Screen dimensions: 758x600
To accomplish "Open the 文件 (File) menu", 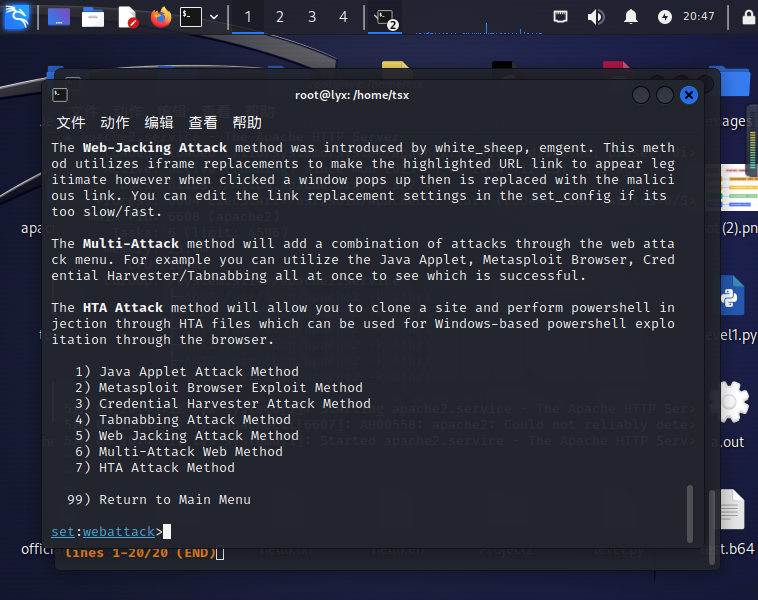I will pos(71,123).
